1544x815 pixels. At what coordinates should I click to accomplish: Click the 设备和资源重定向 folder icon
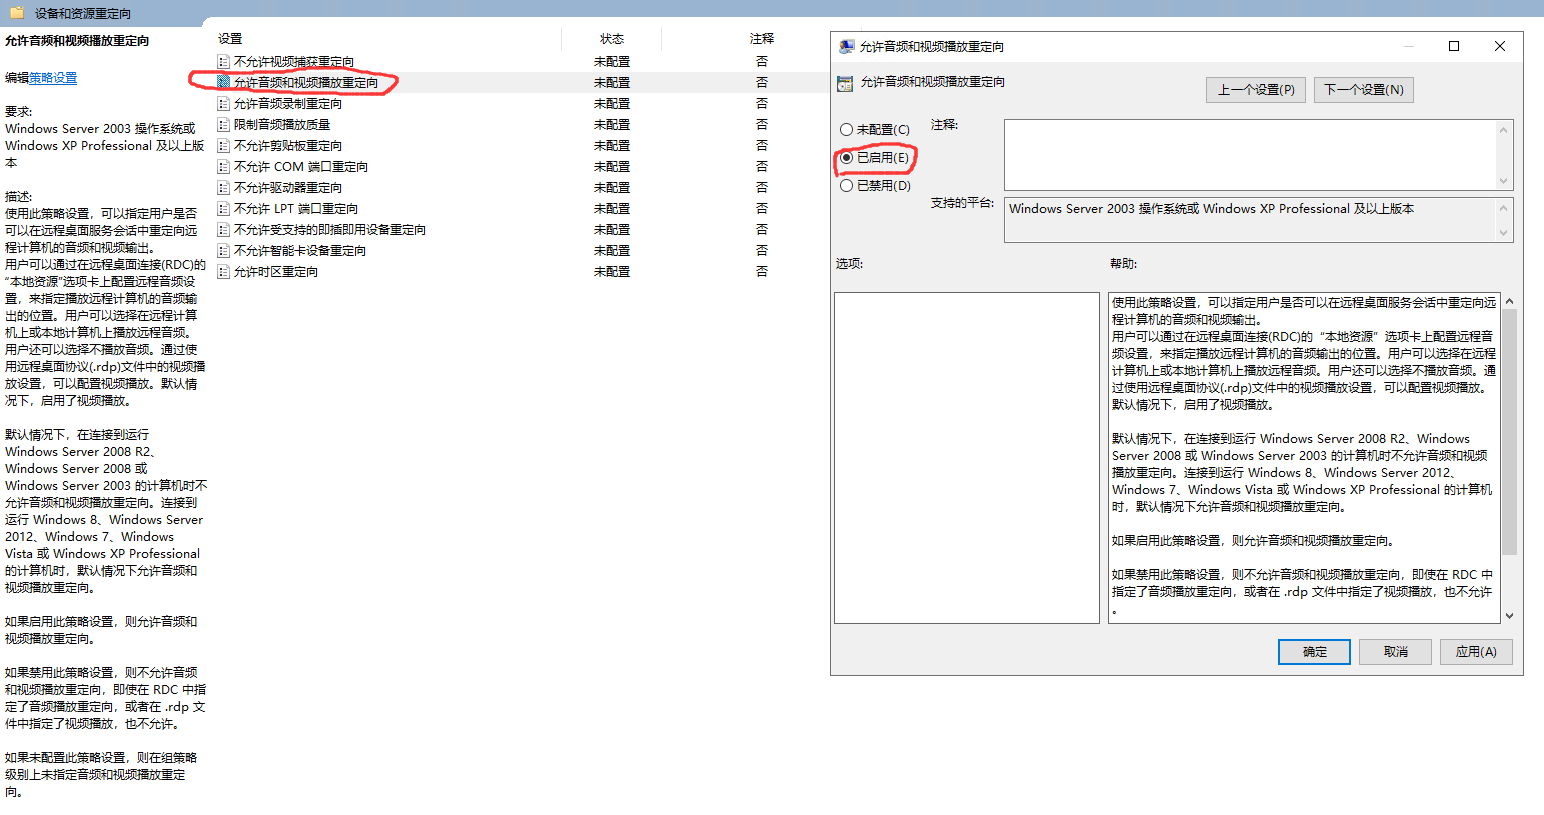tap(17, 13)
